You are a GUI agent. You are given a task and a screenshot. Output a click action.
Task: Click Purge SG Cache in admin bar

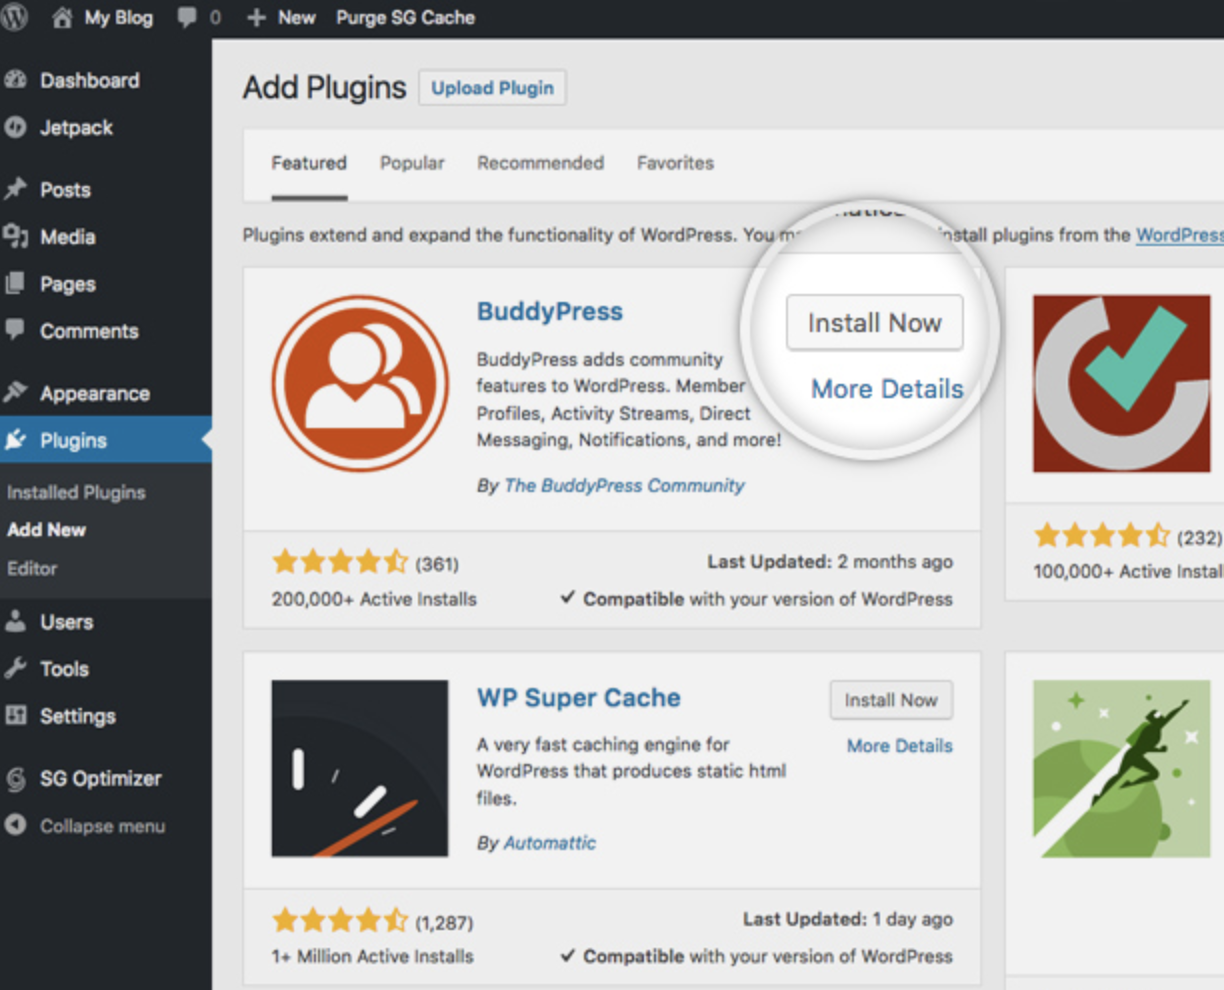tap(405, 18)
